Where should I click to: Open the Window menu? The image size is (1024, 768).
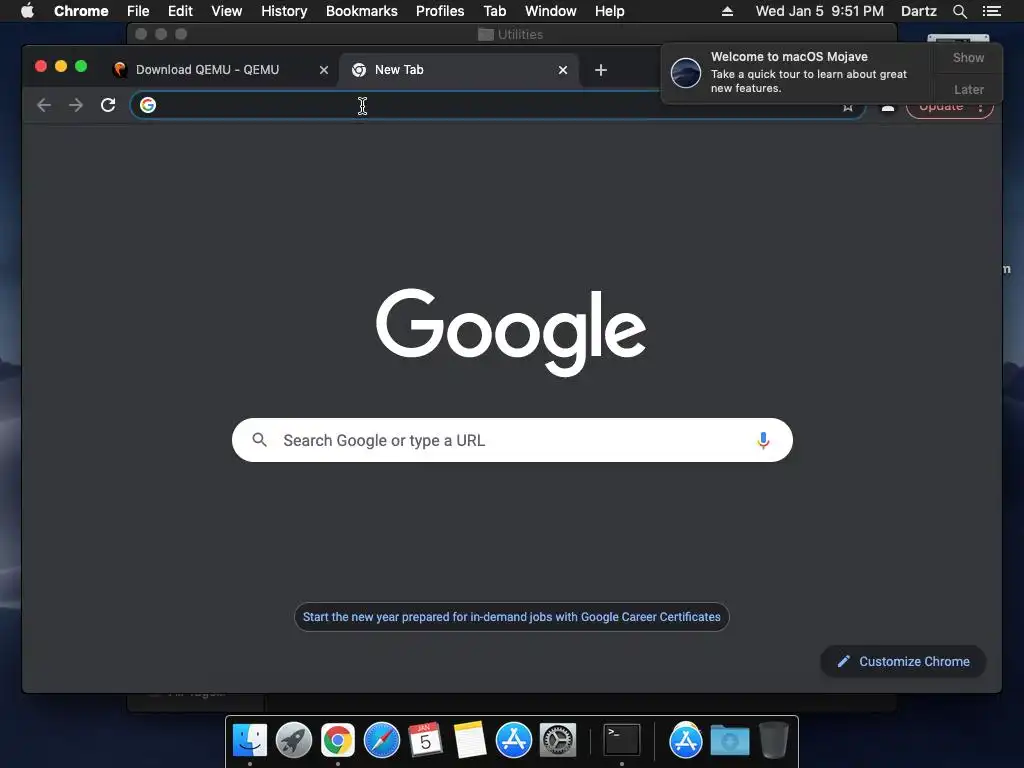click(551, 11)
